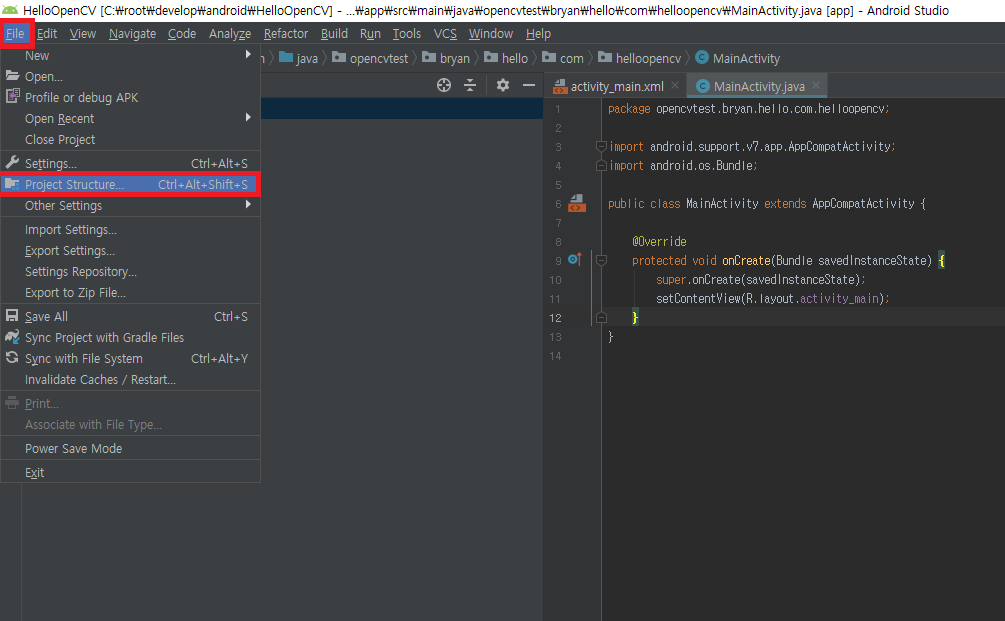Click the Settings wrench icon

[12, 162]
